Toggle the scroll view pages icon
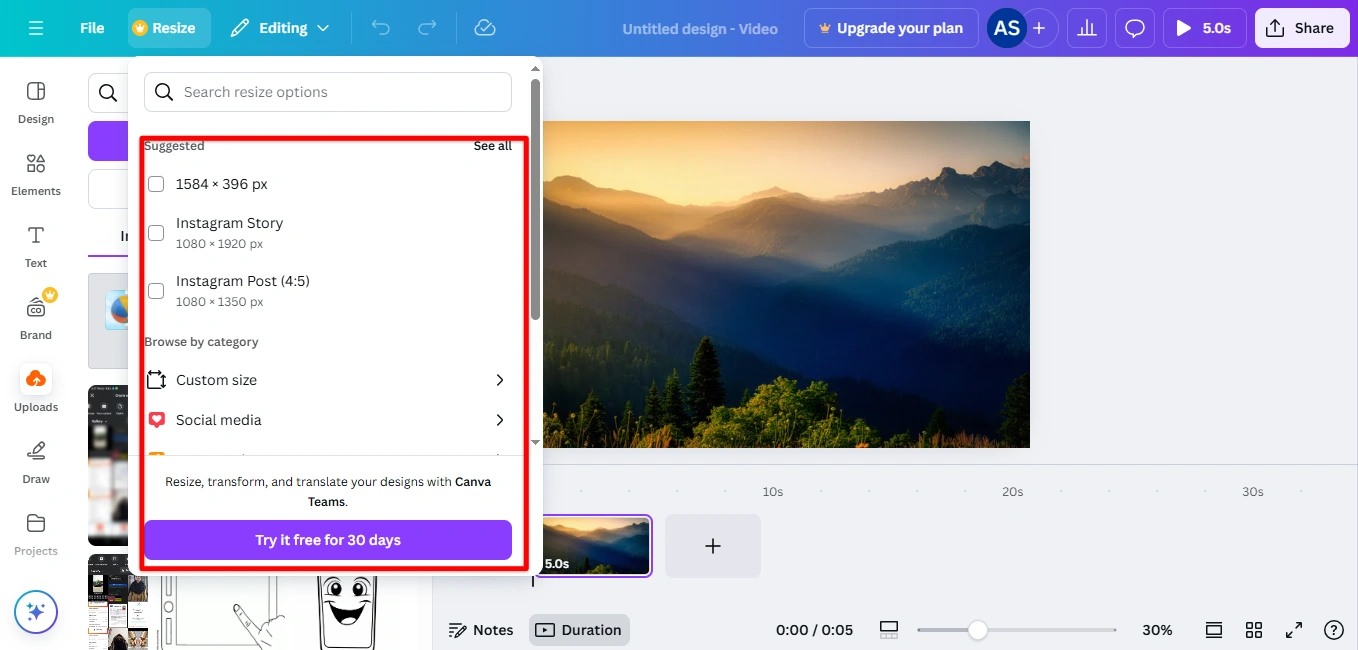1358x650 pixels. click(1214, 630)
